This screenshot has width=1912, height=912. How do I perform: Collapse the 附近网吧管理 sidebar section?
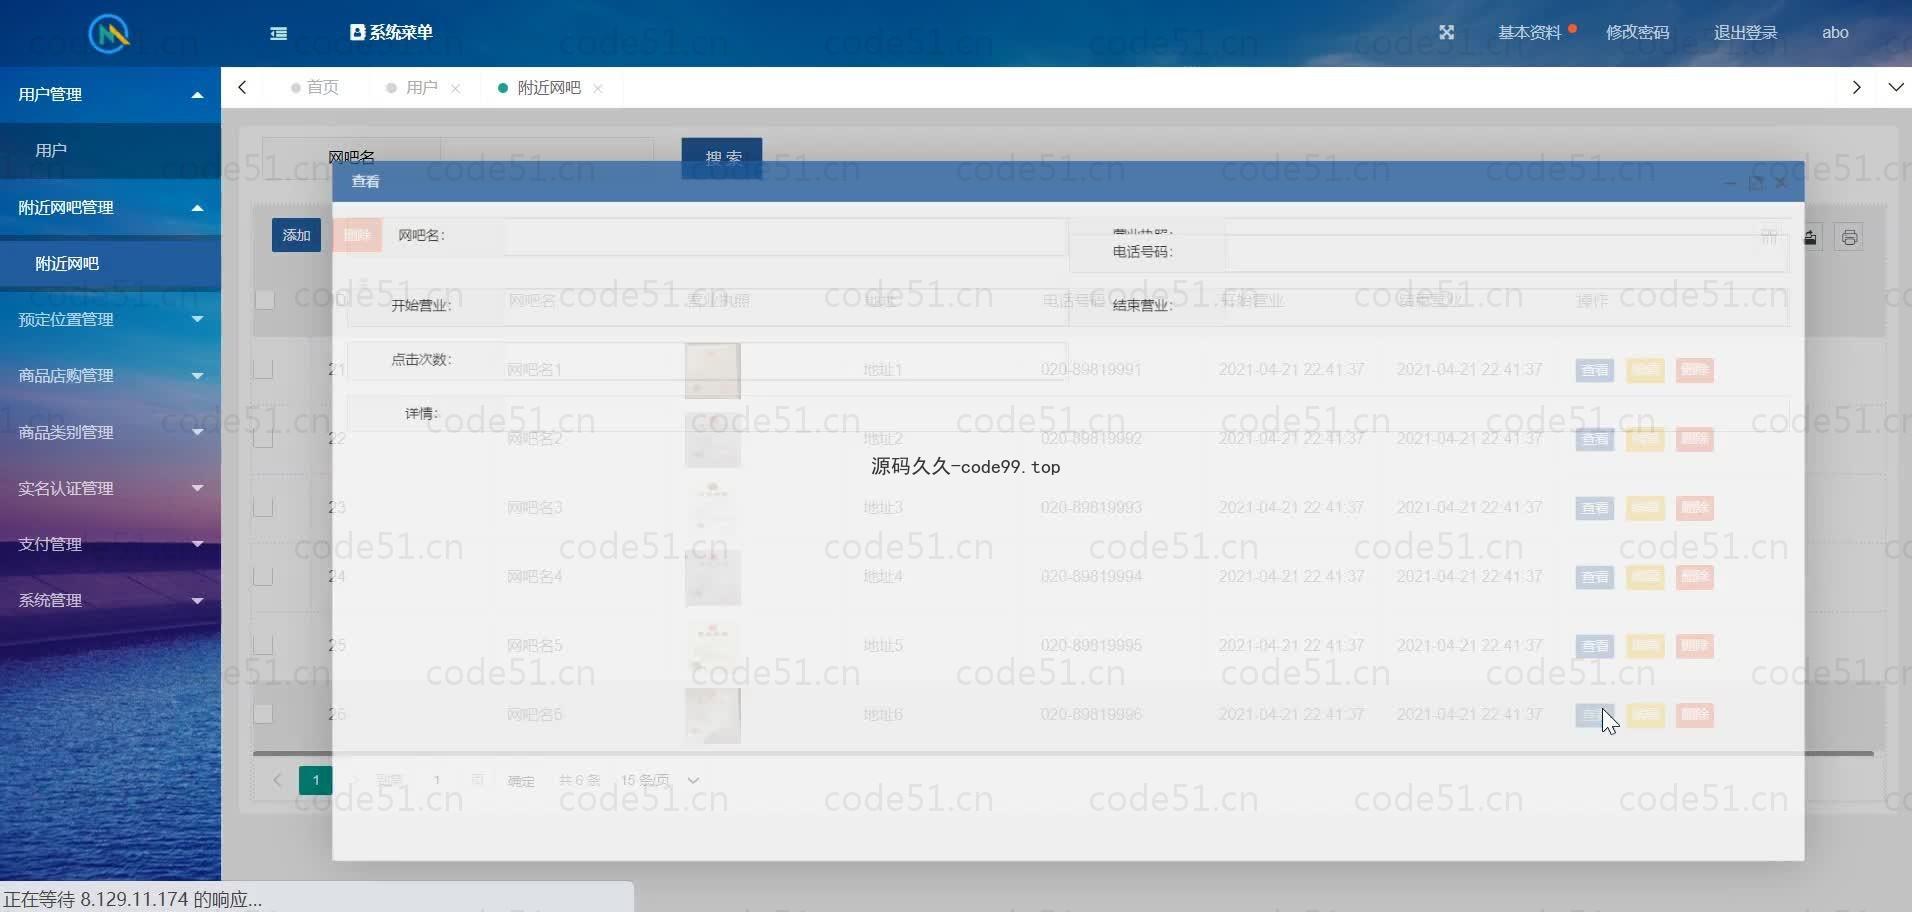[110, 208]
